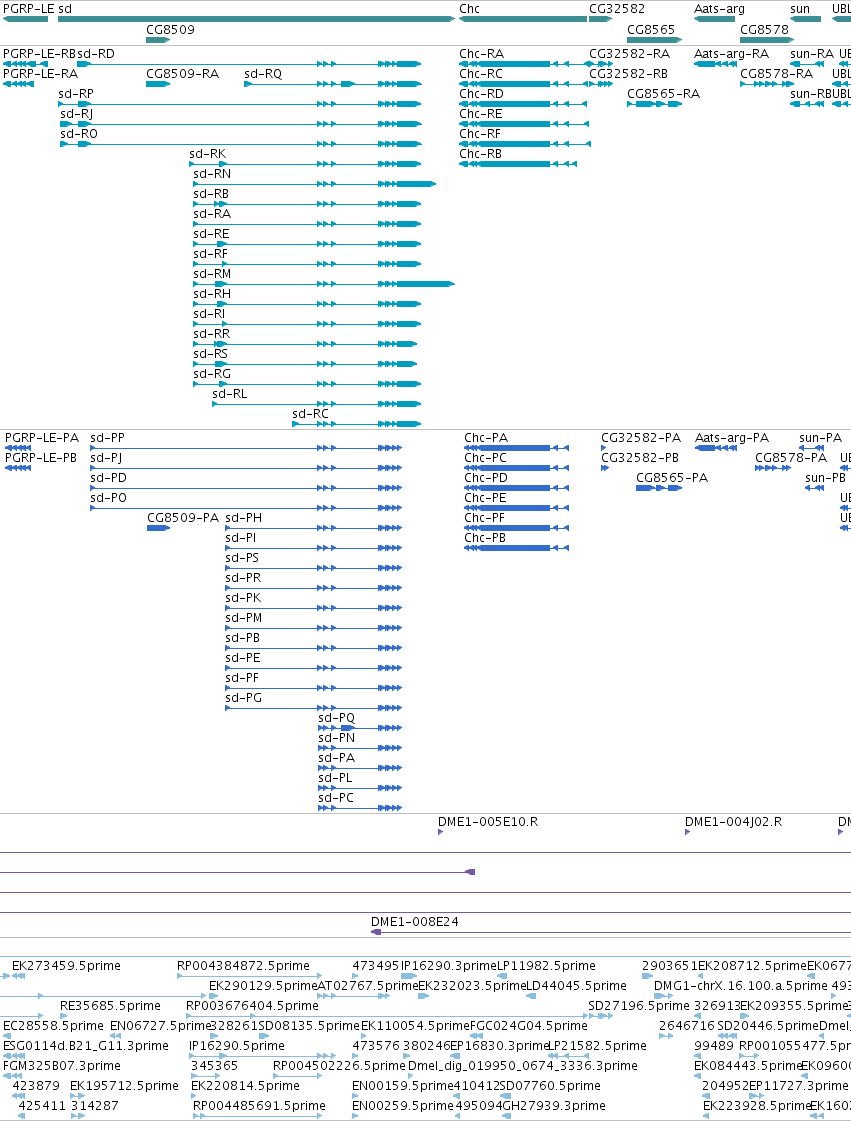Click transcript sd-RM label

point(212,274)
